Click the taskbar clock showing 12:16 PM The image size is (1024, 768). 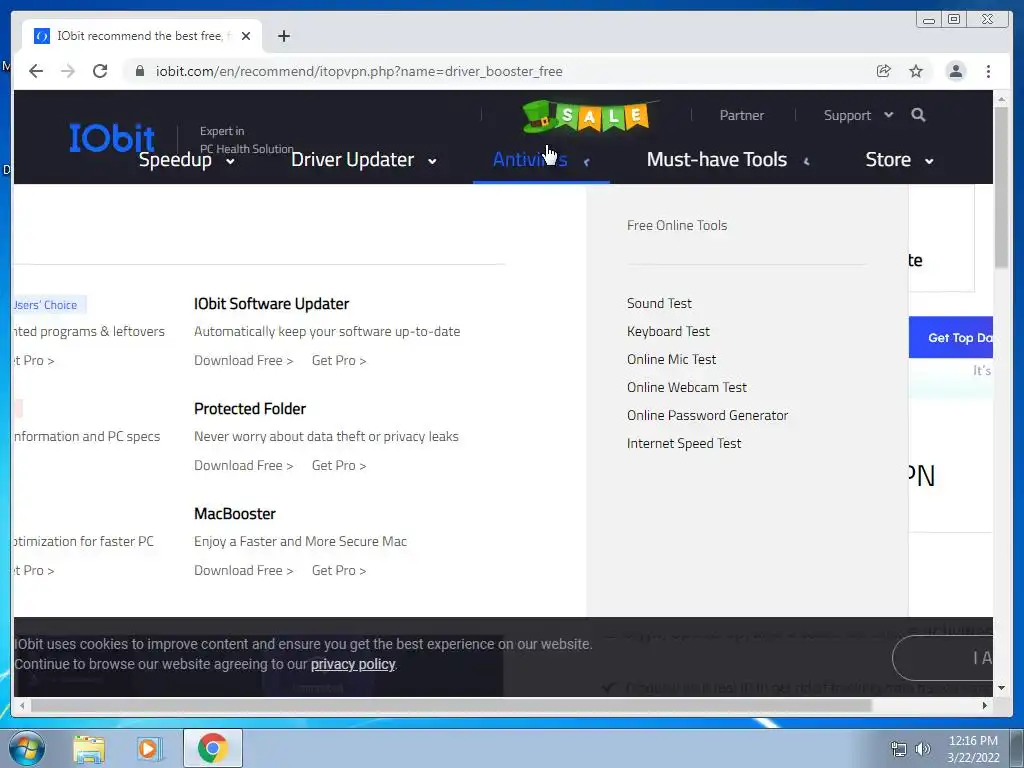coord(973,749)
